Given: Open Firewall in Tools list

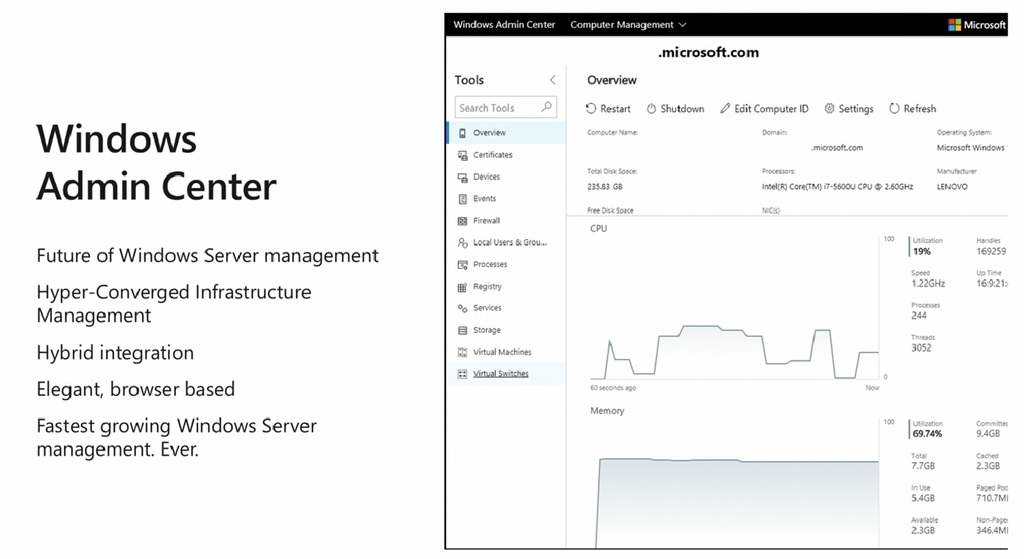Looking at the screenshot, I should point(507,221).
